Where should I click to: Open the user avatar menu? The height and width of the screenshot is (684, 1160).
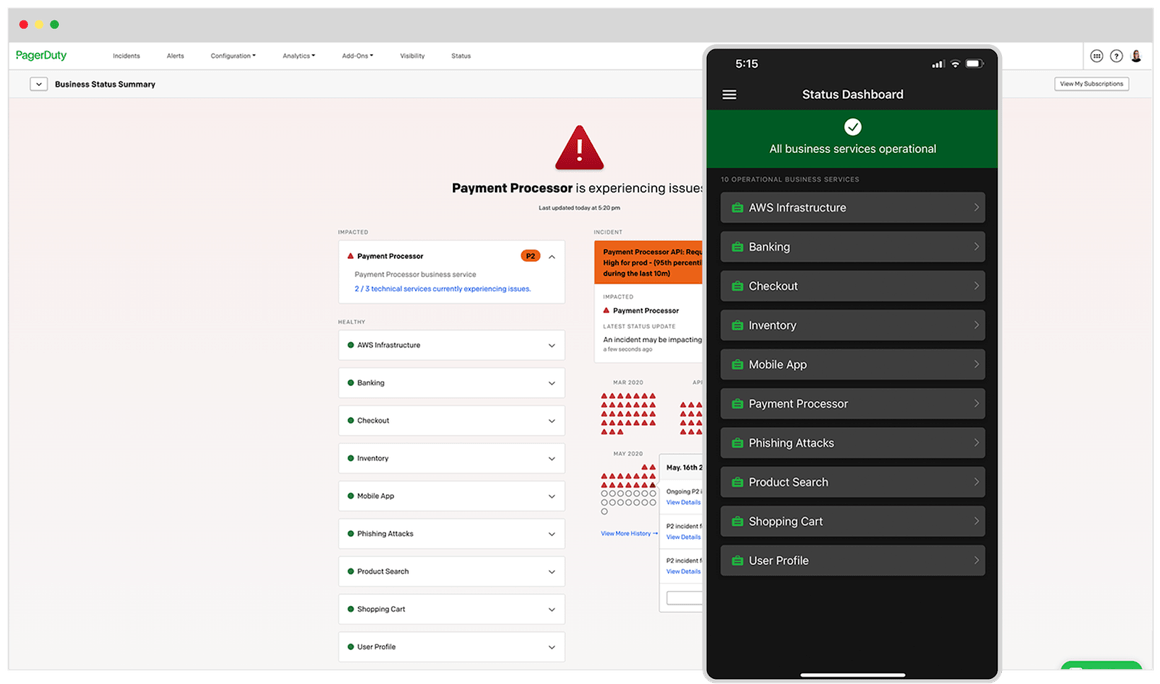coord(1136,55)
